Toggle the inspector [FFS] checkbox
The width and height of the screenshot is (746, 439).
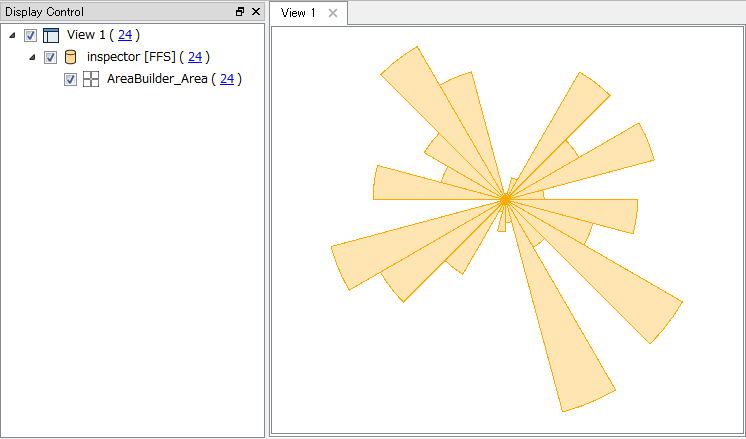(50, 57)
